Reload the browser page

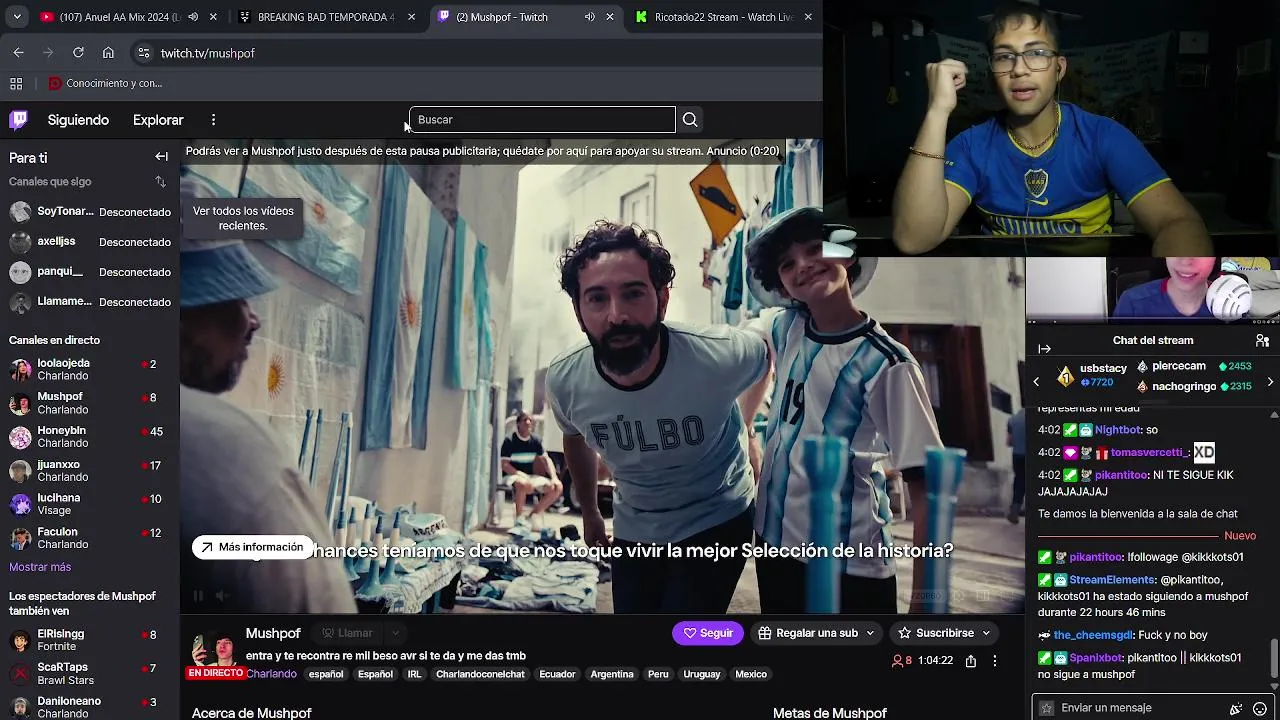point(78,53)
